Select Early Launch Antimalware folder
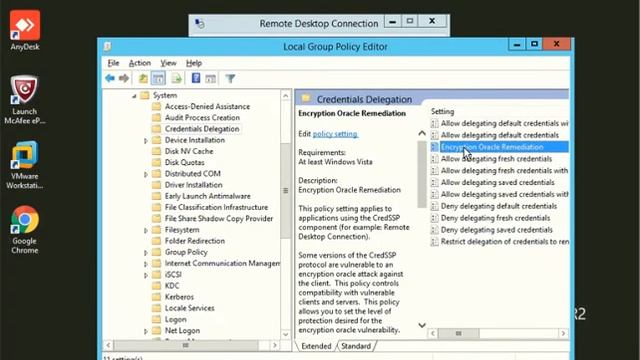 (208, 196)
